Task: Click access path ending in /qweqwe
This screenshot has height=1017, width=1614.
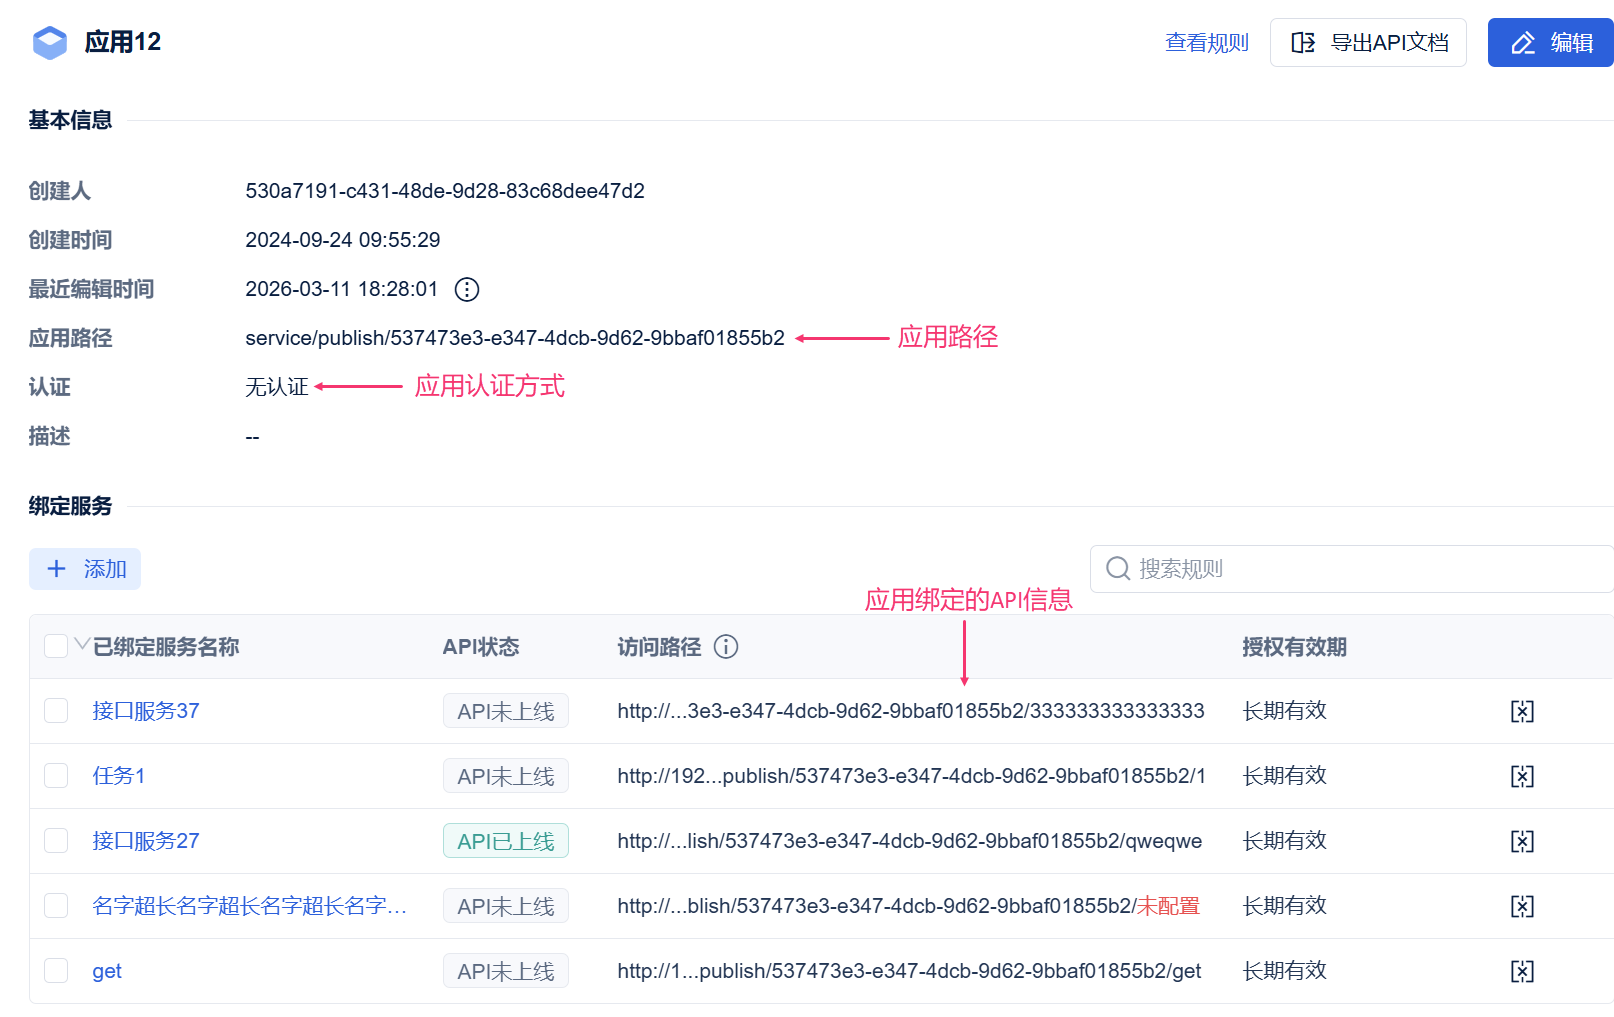Action: pyautogui.click(x=910, y=841)
